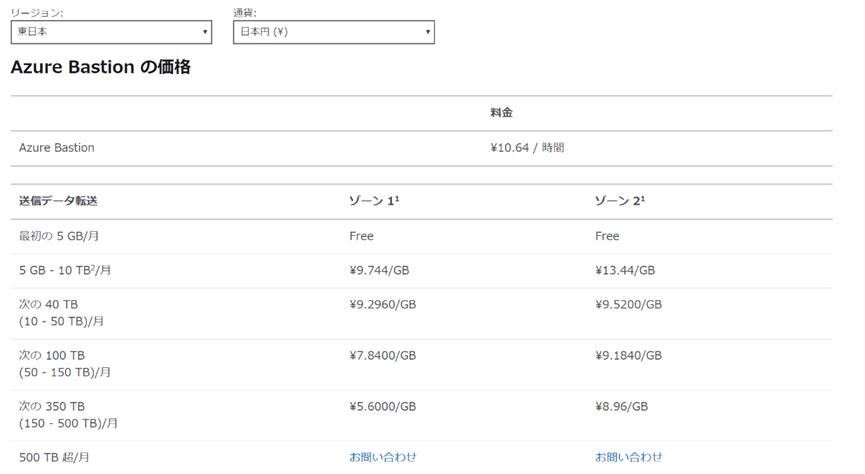Click the ¥8.96/GB price
The height and width of the screenshot is (474, 865).
621,407
